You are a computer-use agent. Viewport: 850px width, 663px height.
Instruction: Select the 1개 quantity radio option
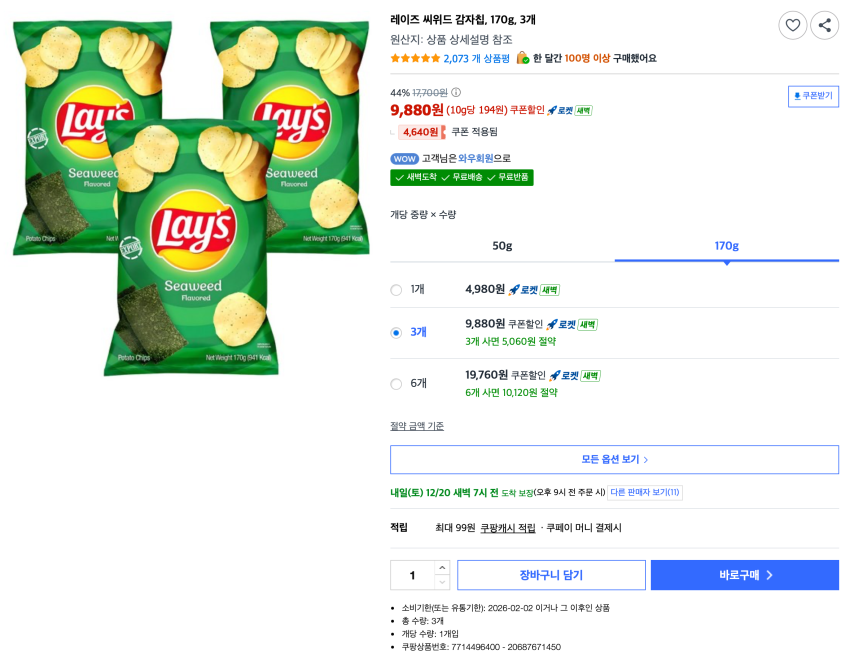click(396, 290)
